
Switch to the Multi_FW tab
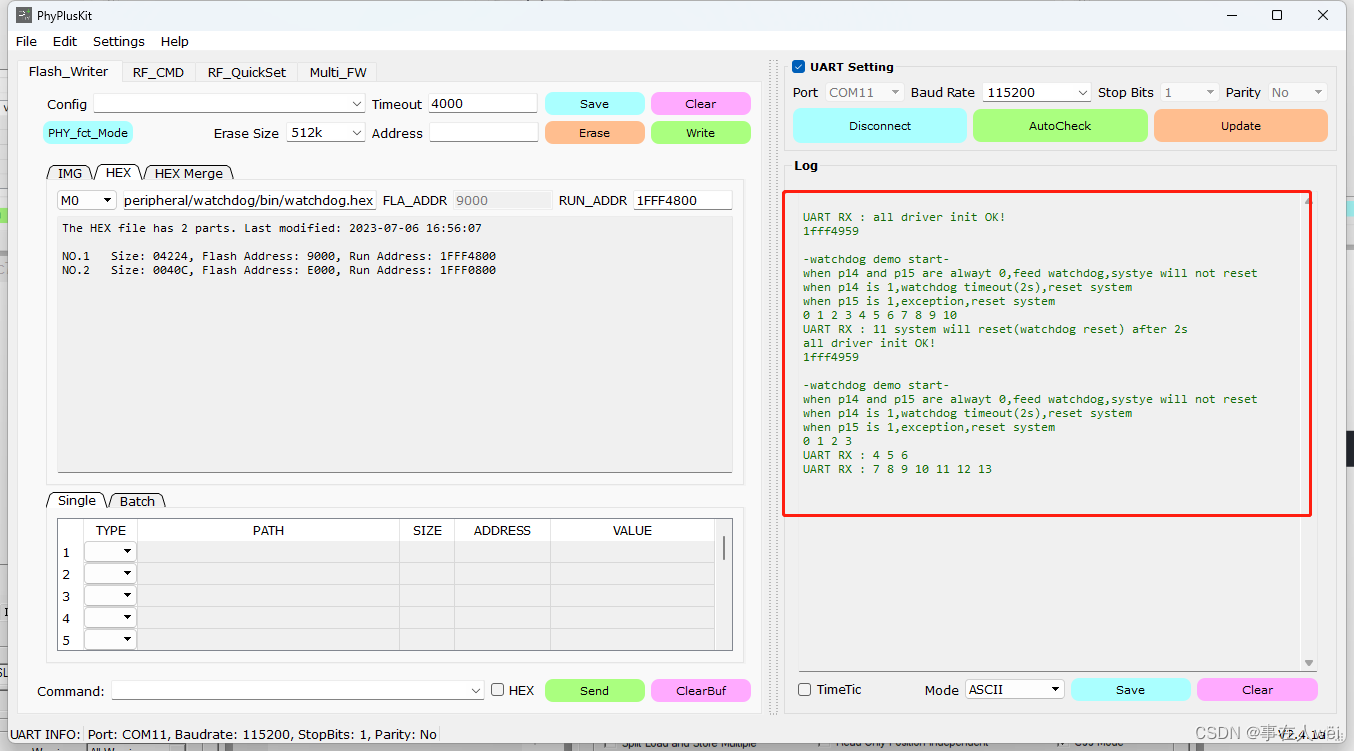(x=338, y=72)
